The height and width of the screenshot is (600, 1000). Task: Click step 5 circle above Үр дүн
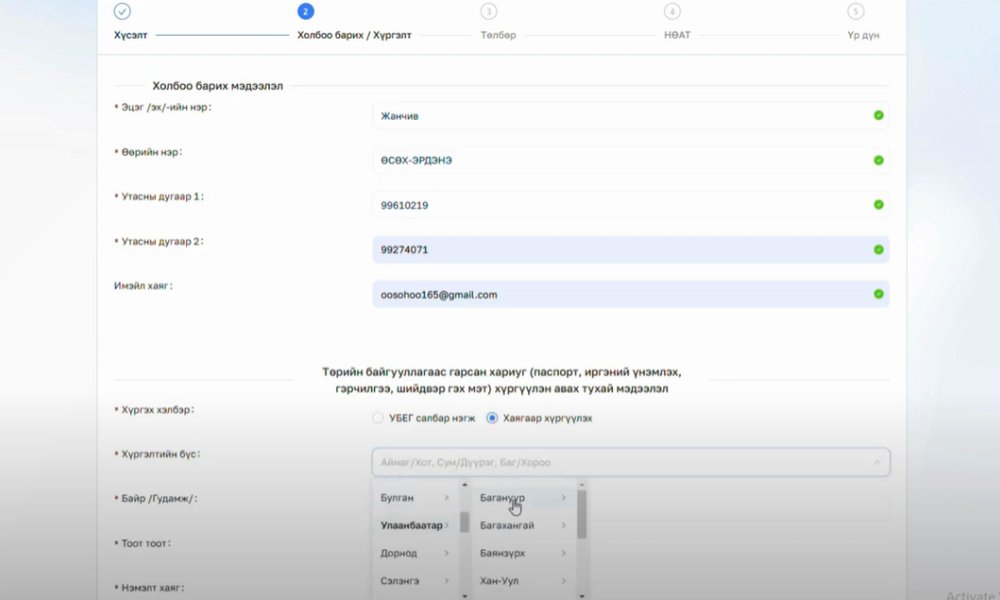pos(855,11)
